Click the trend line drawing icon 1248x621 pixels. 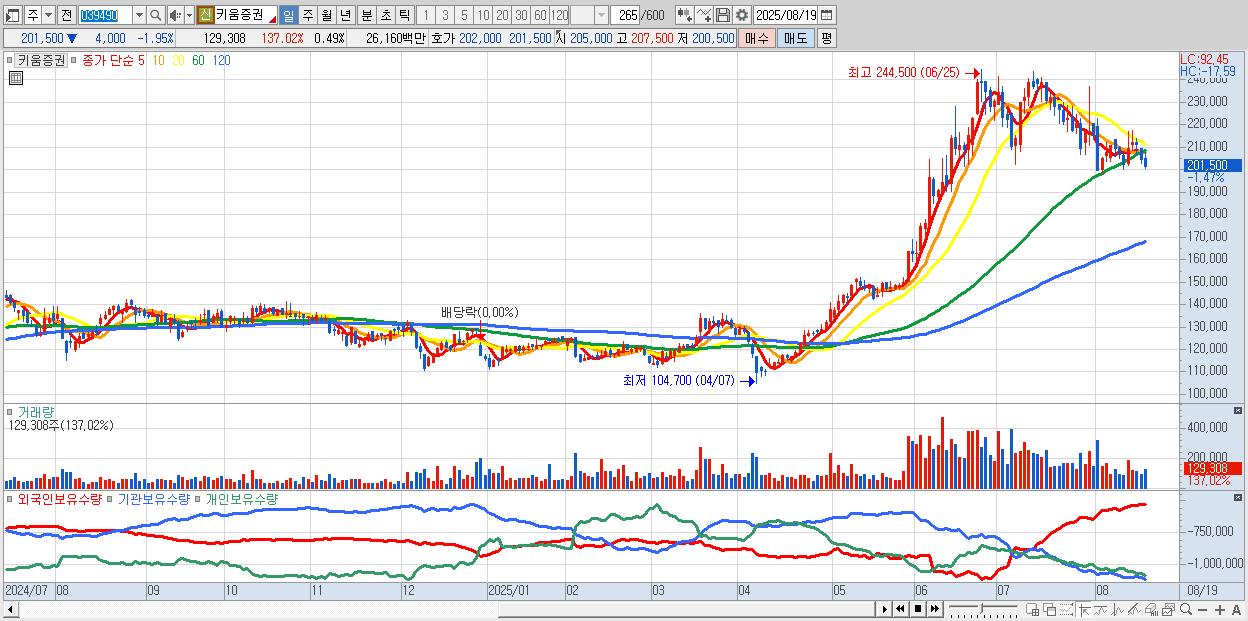point(1101,609)
